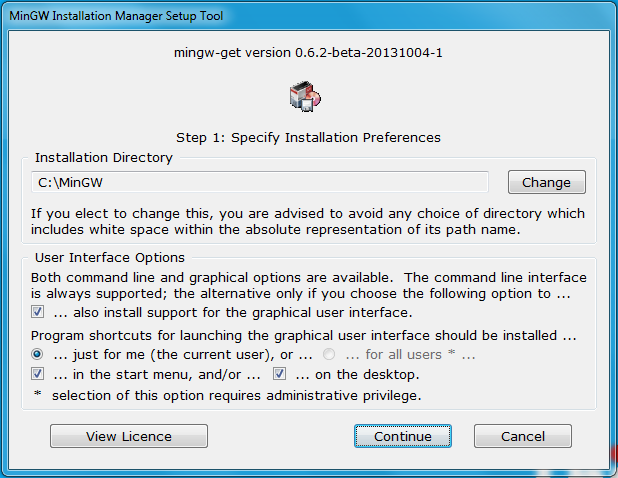This screenshot has height=478, width=618.
Task: Click the Change directory button
Action: 546,182
